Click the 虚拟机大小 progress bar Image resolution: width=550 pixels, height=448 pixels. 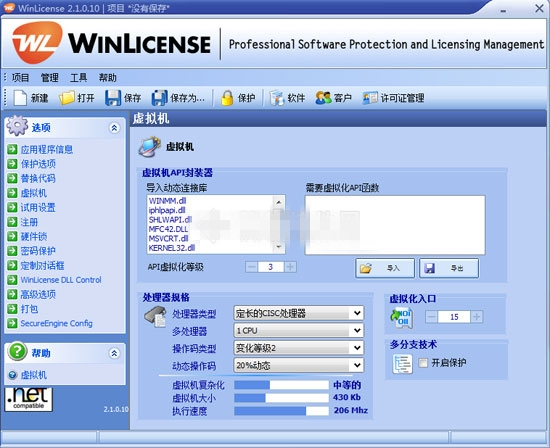click(281, 398)
